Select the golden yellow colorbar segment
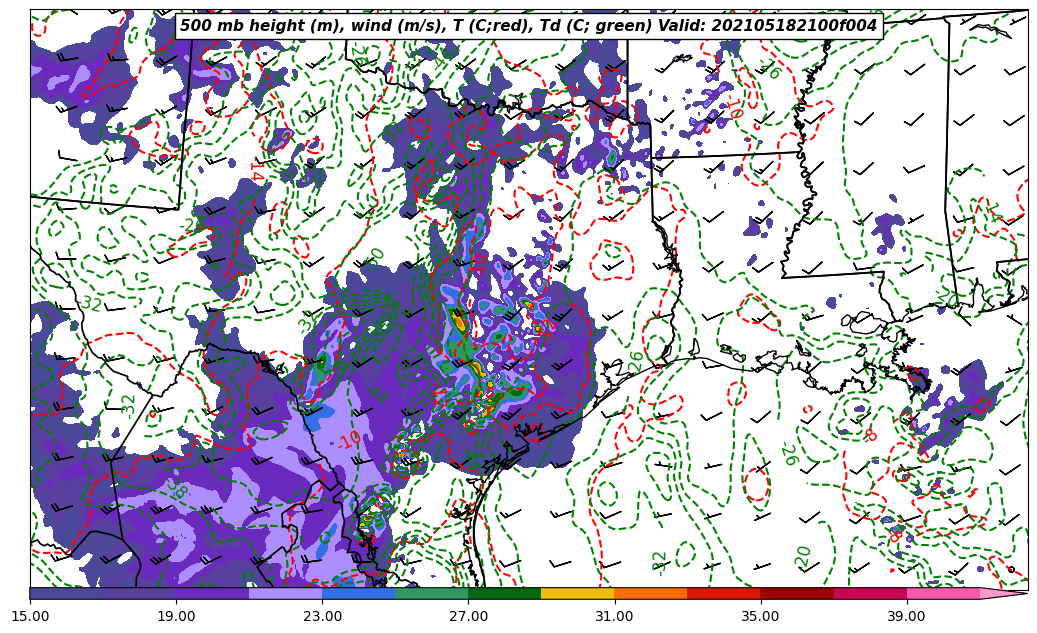 [578, 593]
